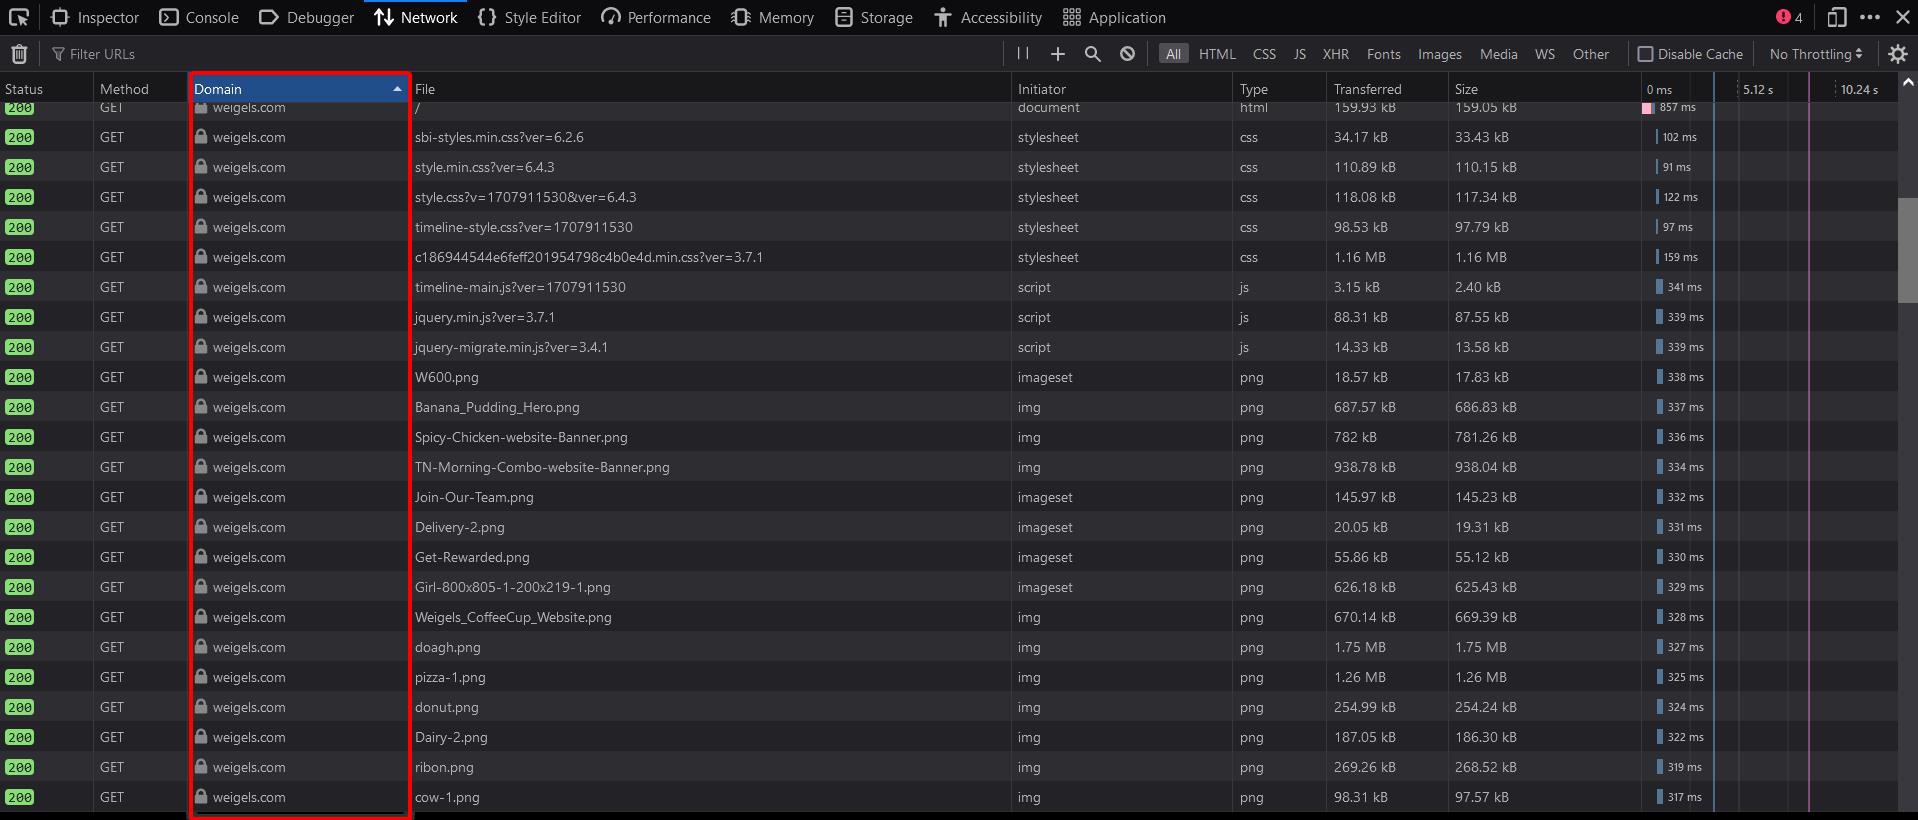Image resolution: width=1918 pixels, height=820 pixels.
Task: Sort requests by Transferred column
Action: (1367, 89)
